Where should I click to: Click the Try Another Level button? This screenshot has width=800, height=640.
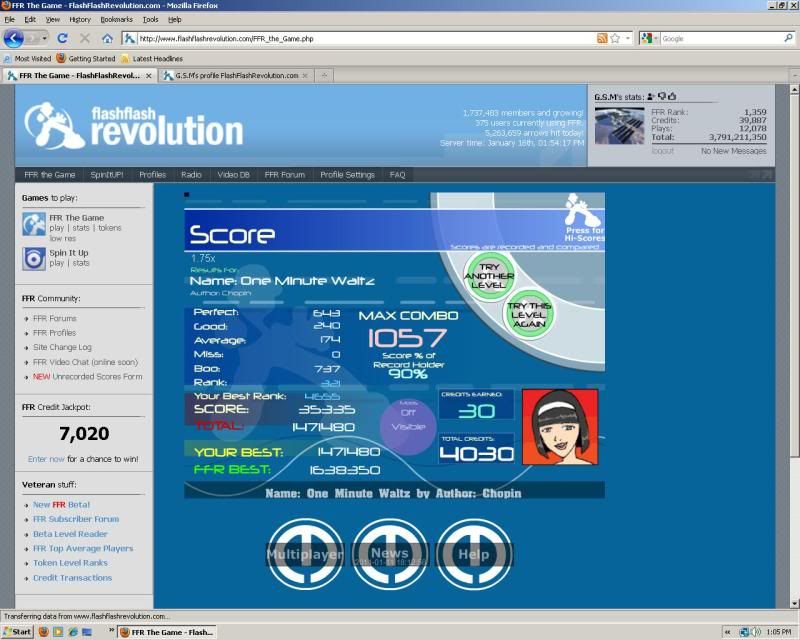489,276
